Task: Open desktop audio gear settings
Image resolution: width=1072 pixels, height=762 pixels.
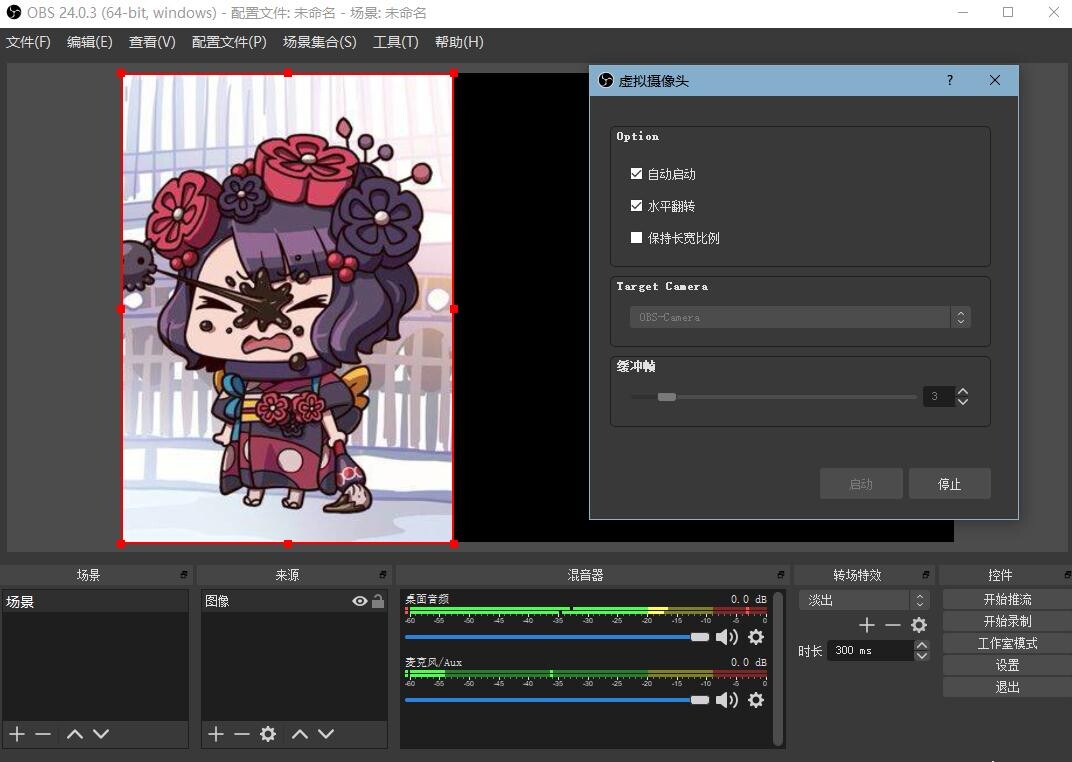Action: (x=756, y=637)
